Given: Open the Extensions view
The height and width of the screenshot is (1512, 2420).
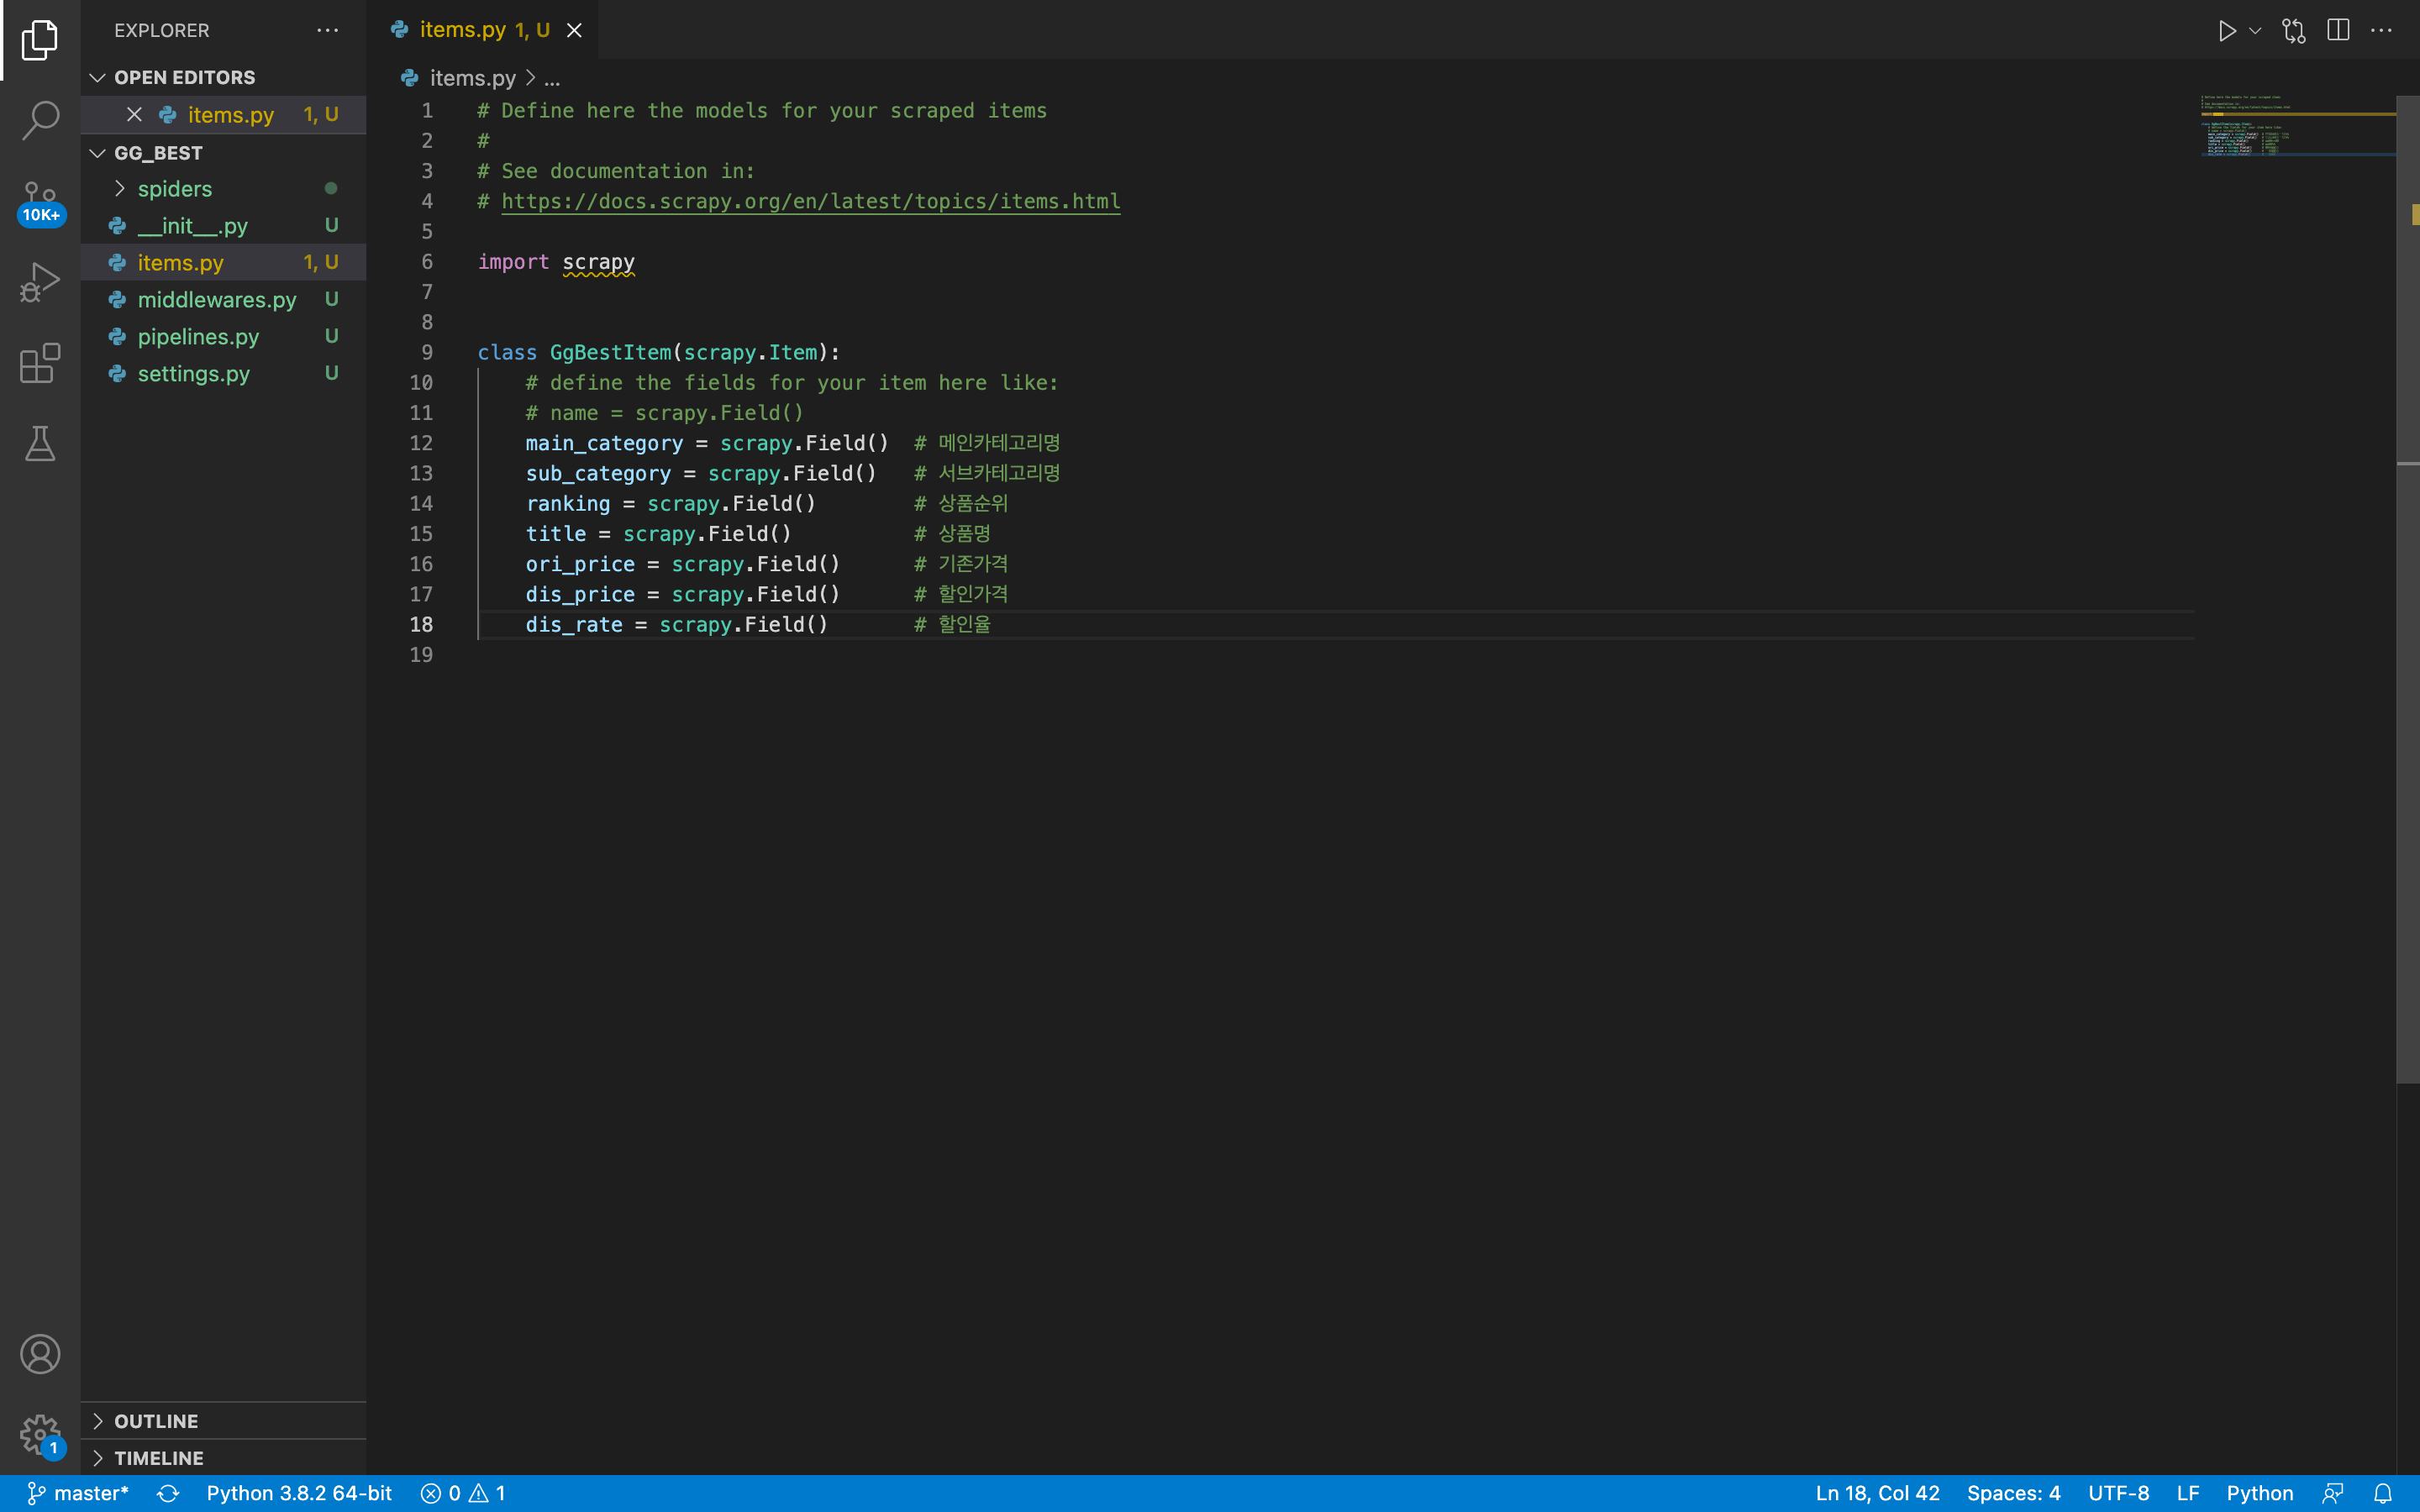Looking at the screenshot, I should click(40, 363).
